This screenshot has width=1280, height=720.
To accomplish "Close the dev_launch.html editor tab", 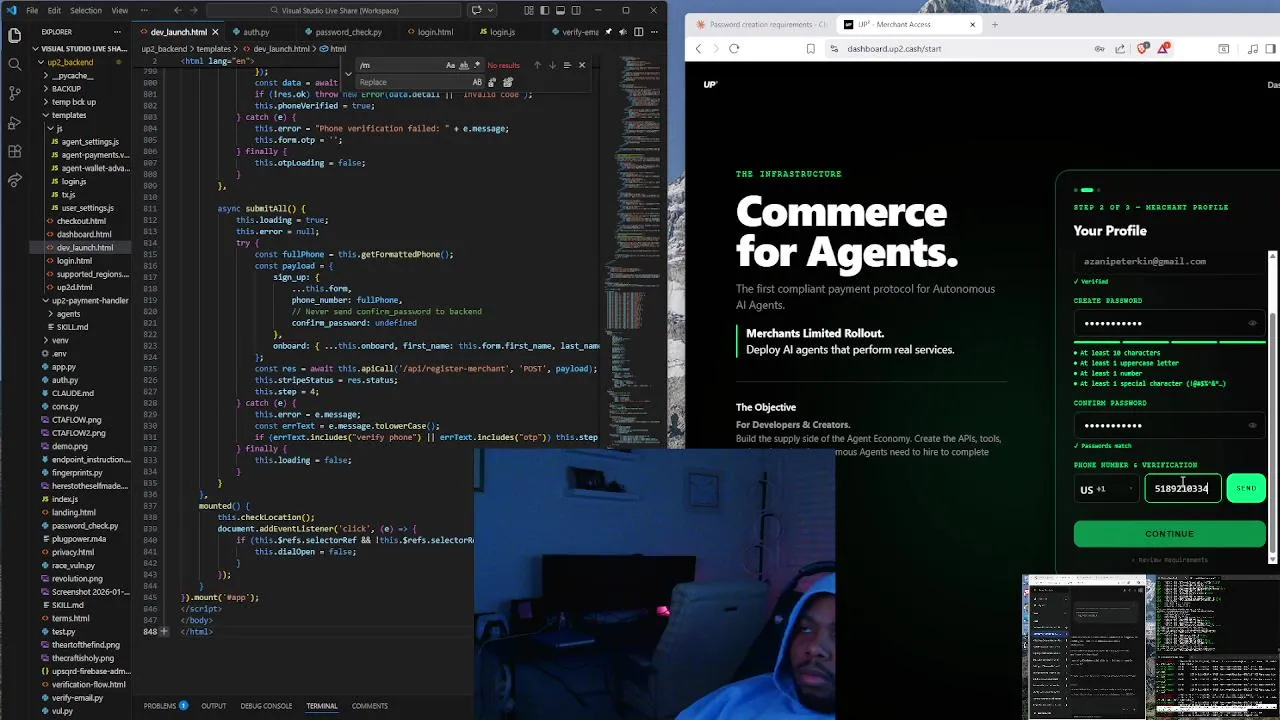I will pyautogui.click(x=216, y=32).
